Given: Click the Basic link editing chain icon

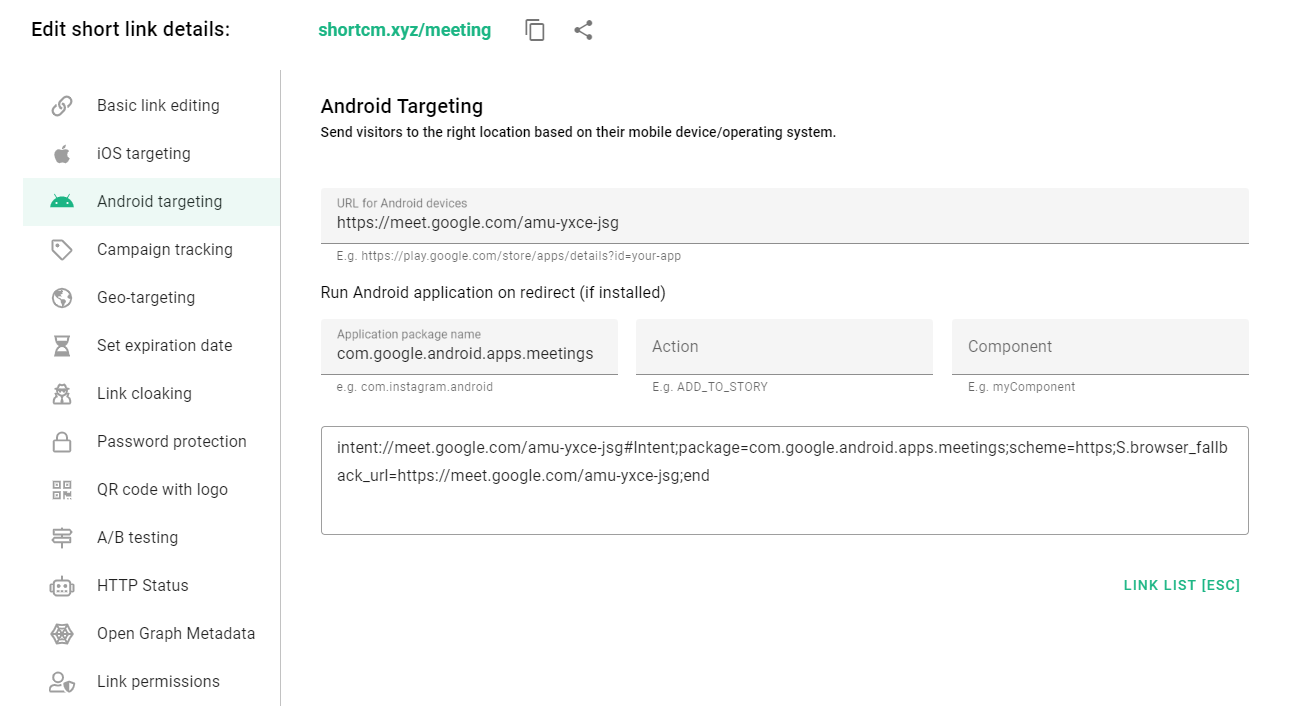Looking at the screenshot, I should 61,105.
